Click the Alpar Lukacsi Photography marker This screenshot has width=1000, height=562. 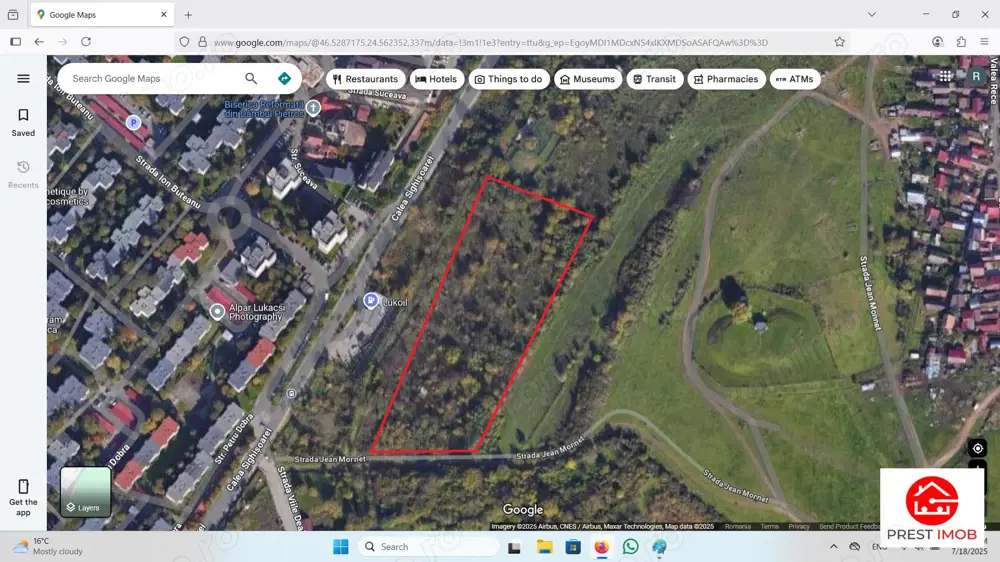point(217,311)
